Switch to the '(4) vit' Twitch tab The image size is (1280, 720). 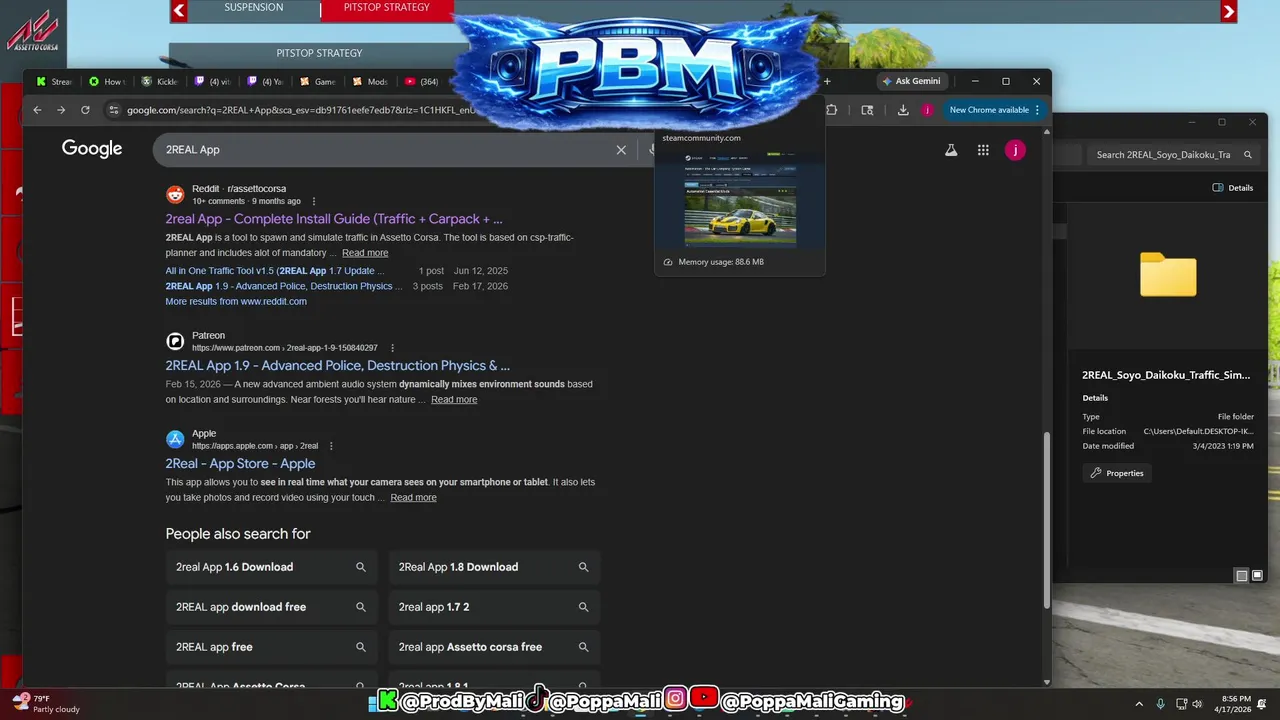[213, 82]
